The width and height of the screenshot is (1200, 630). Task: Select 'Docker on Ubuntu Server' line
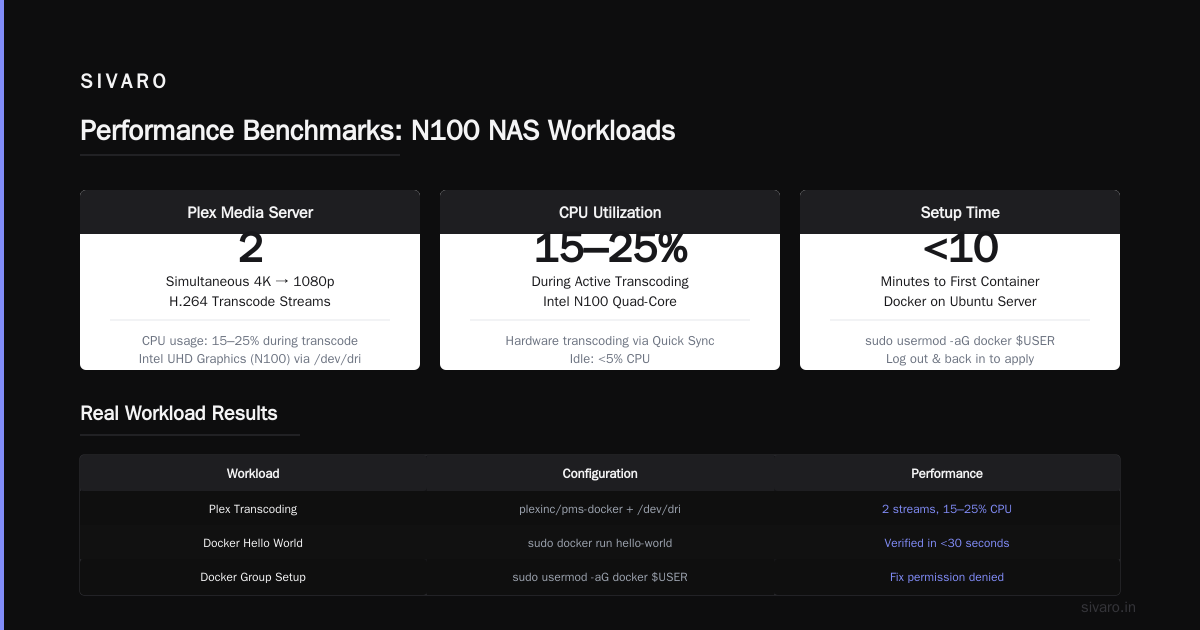960,301
